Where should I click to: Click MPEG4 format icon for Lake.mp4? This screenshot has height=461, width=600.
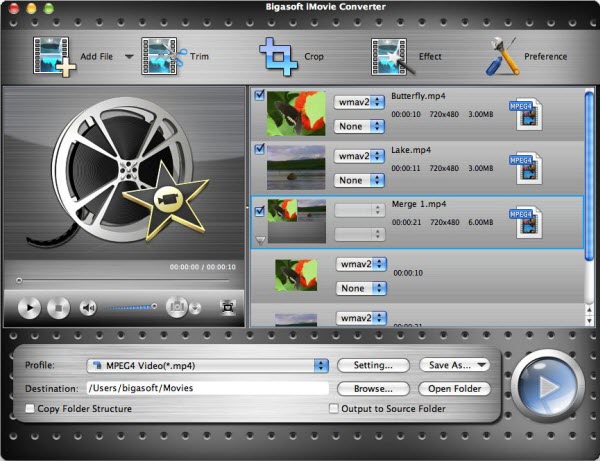click(526, 168)
